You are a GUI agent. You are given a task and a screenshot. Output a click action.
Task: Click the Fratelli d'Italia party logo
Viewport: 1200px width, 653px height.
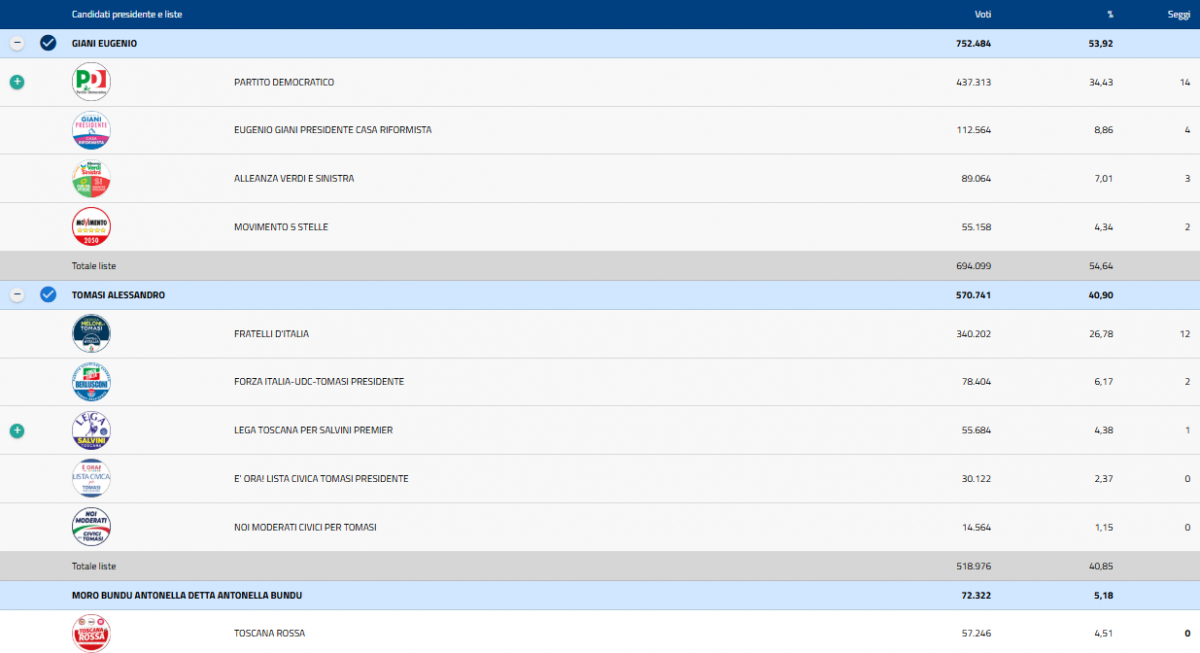91,334
